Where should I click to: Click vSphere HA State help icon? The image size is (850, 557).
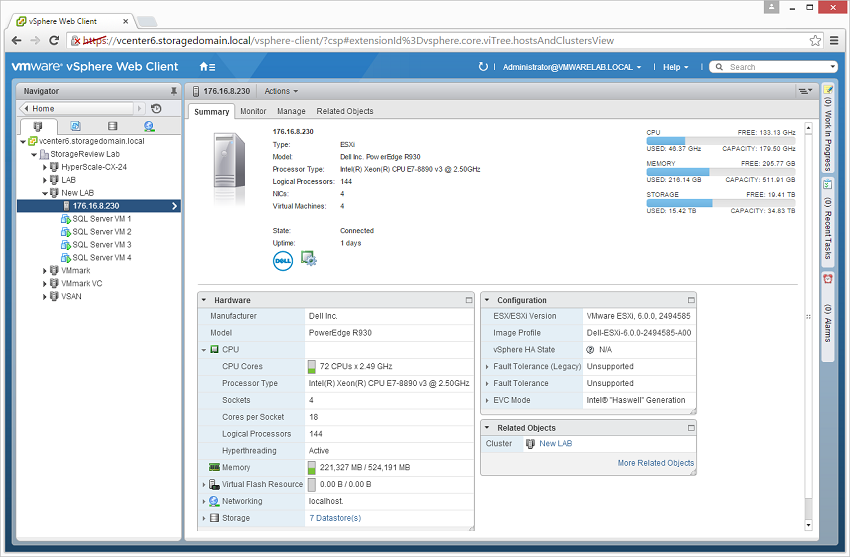[590, 350]
